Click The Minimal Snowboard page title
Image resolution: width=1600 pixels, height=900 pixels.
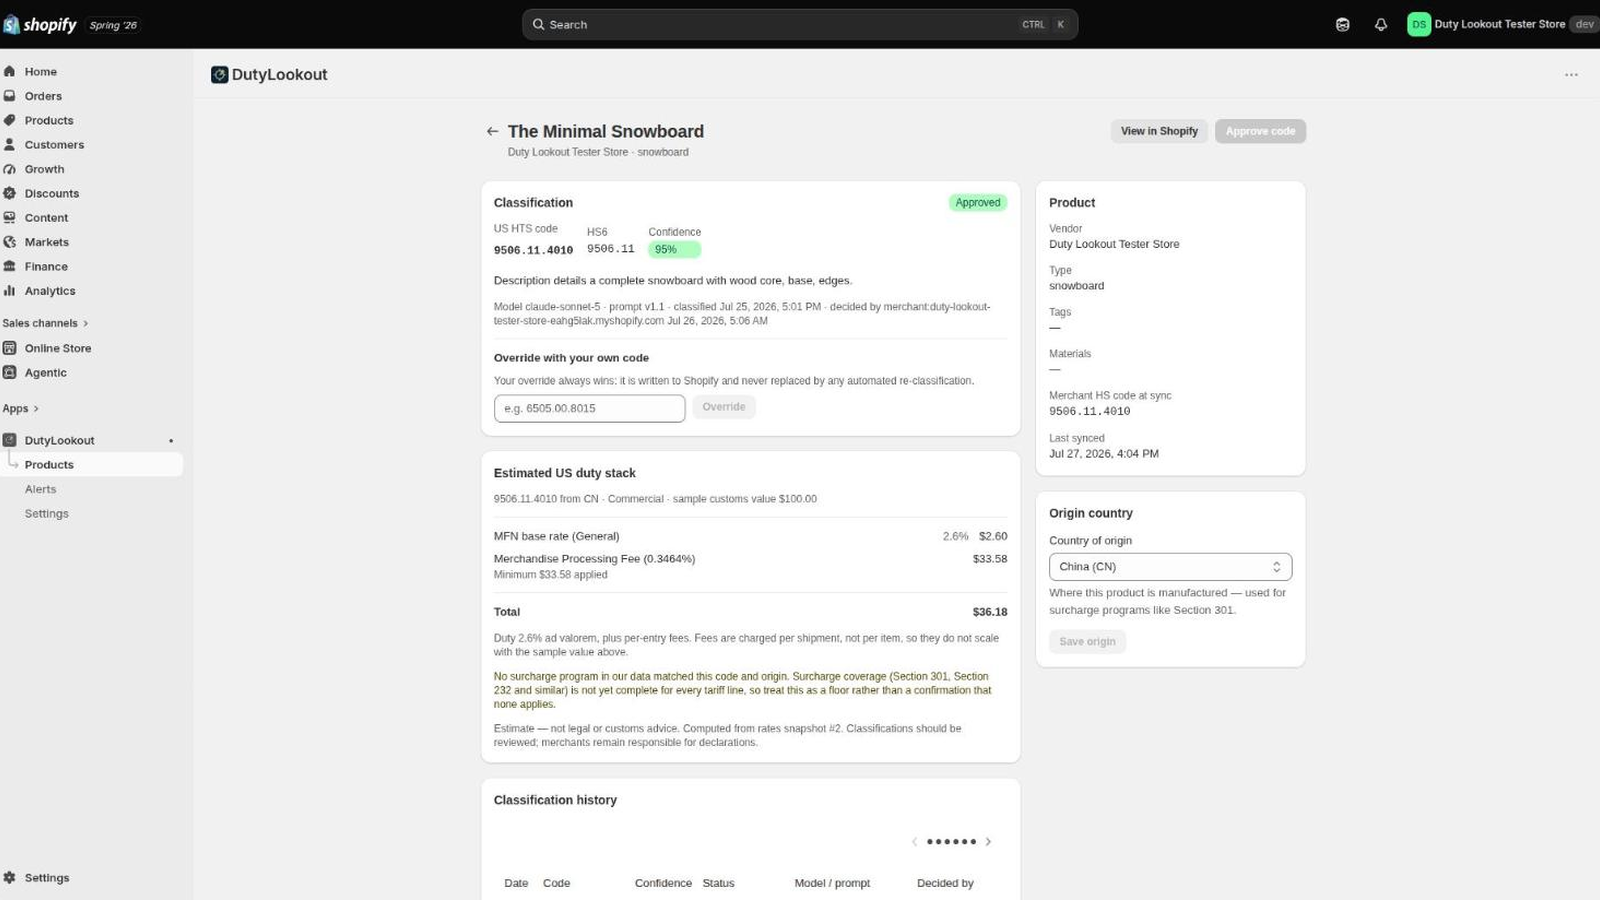[606, 131]
